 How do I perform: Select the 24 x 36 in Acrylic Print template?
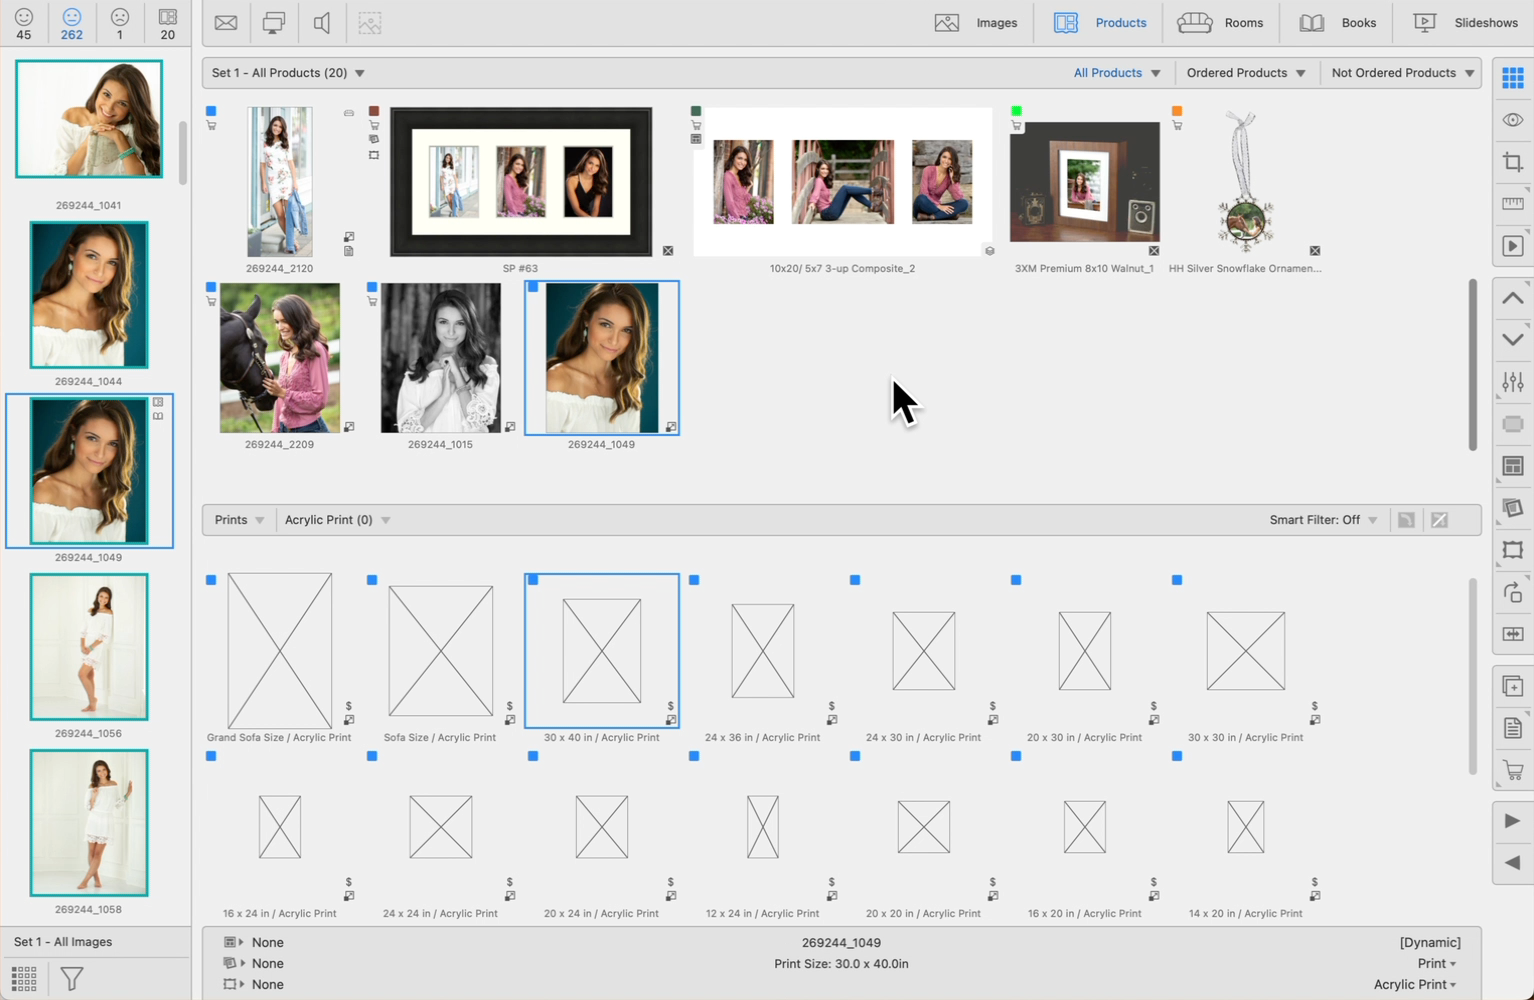[x=762, y=651]
